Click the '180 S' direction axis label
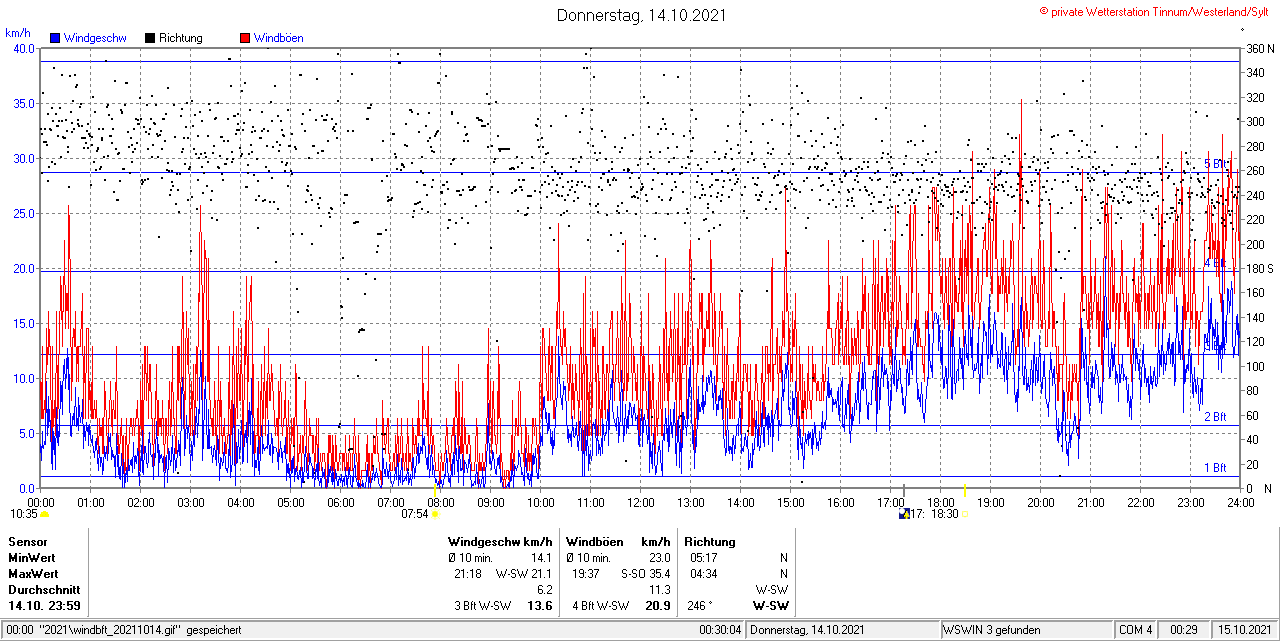This screenshot has width=1280, height=641. coord(1258,268)
